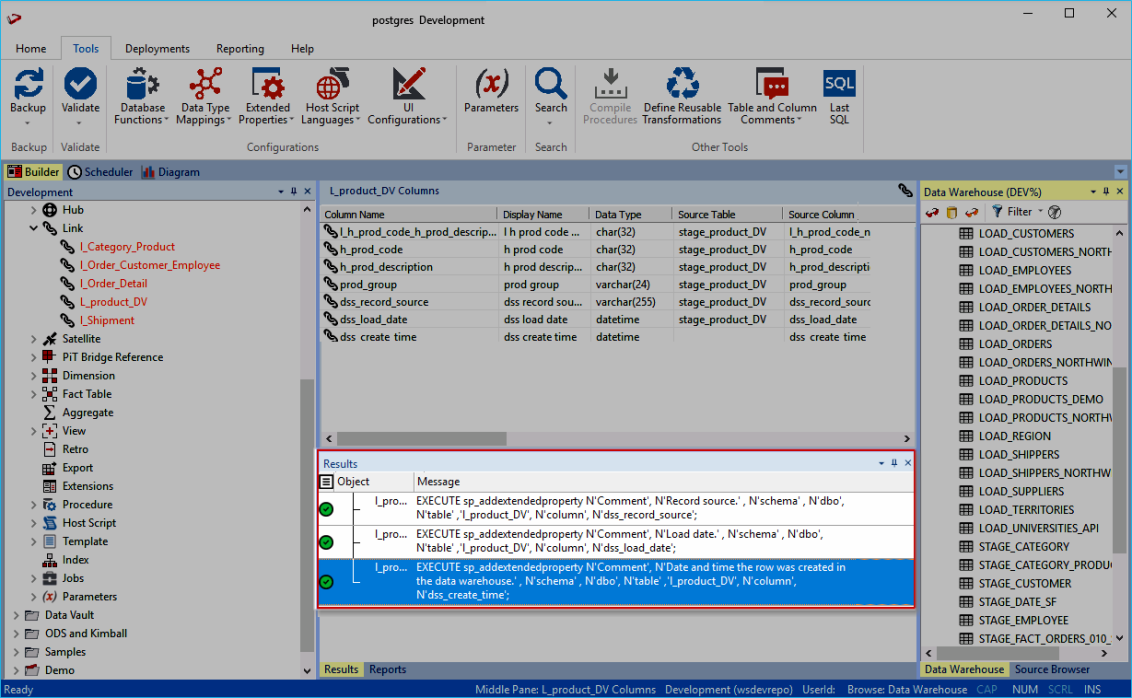The image size is (1132, 698).
Task: Click the Filter funnel in Data Warehouse pane
Action: pyautogui.click(x=997, y=212)
